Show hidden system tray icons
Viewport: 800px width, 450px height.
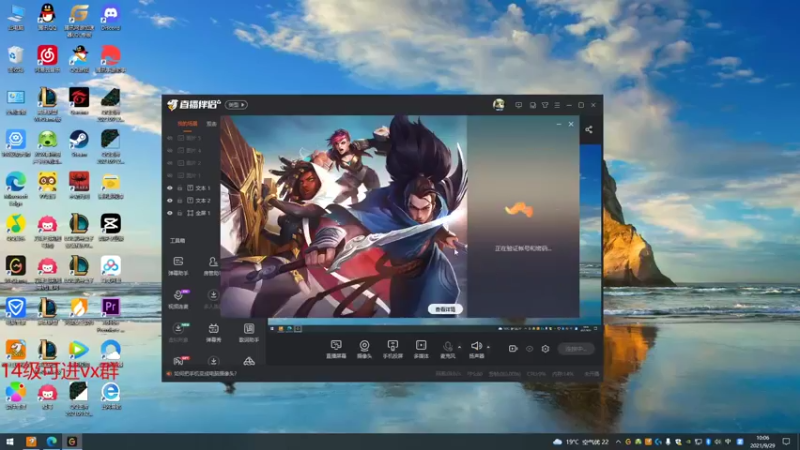(618, 442)
